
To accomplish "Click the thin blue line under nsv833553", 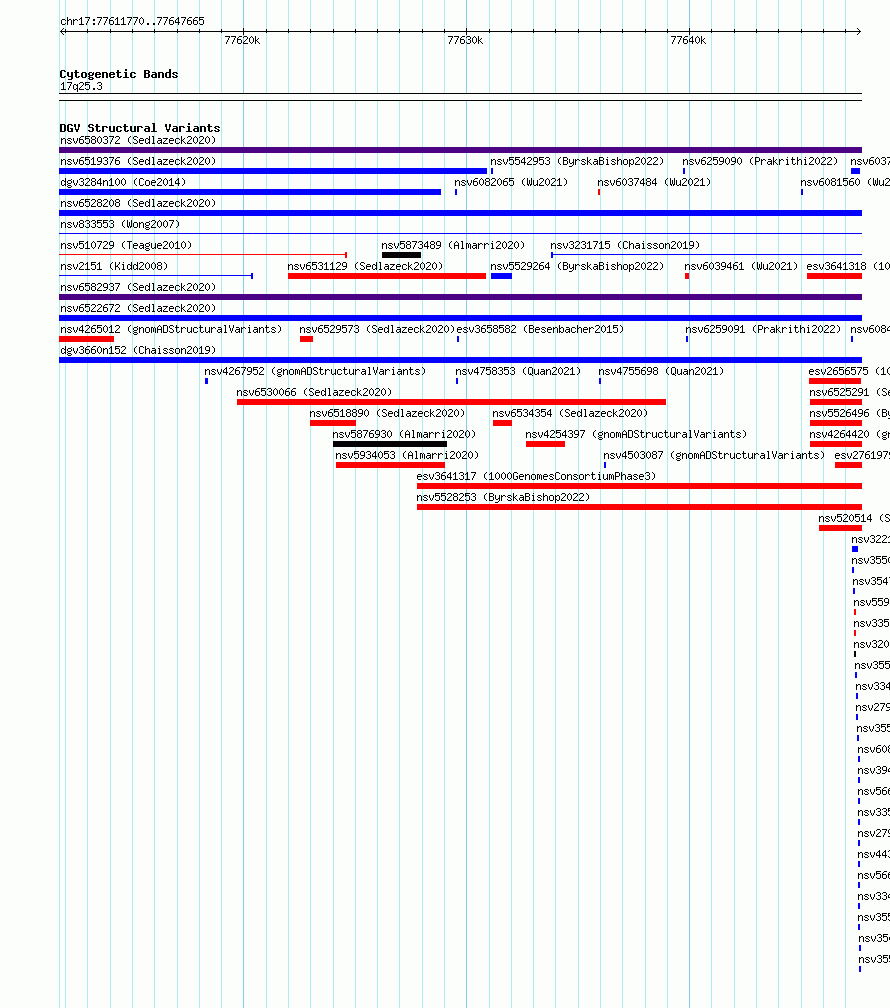I will click(x=460, y=234).
